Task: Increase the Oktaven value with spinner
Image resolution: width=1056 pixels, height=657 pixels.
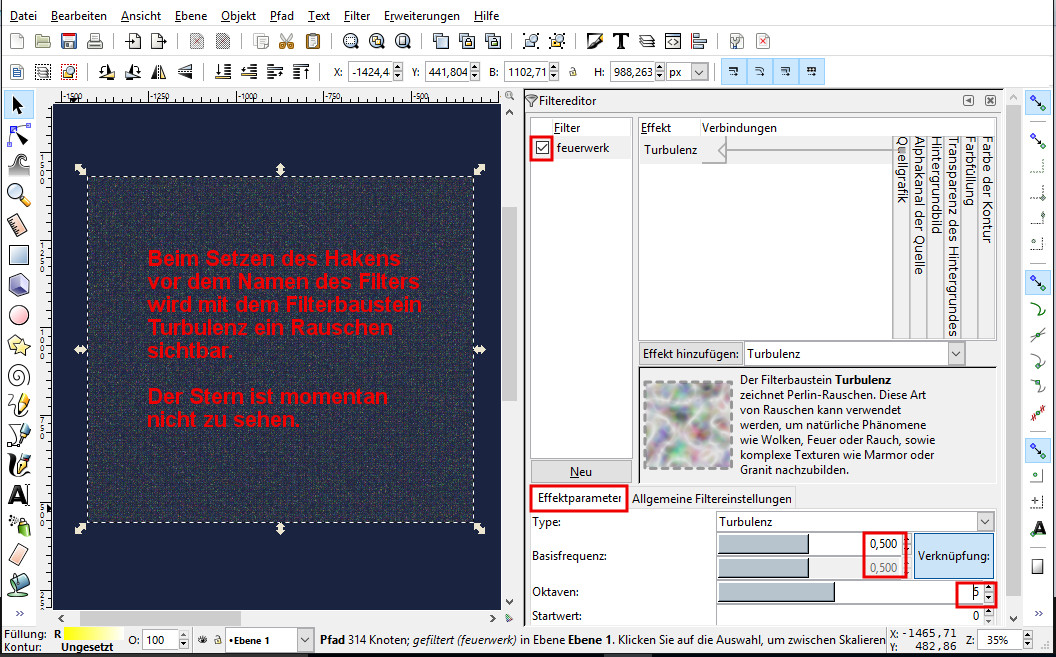Action: pos(988,588)
